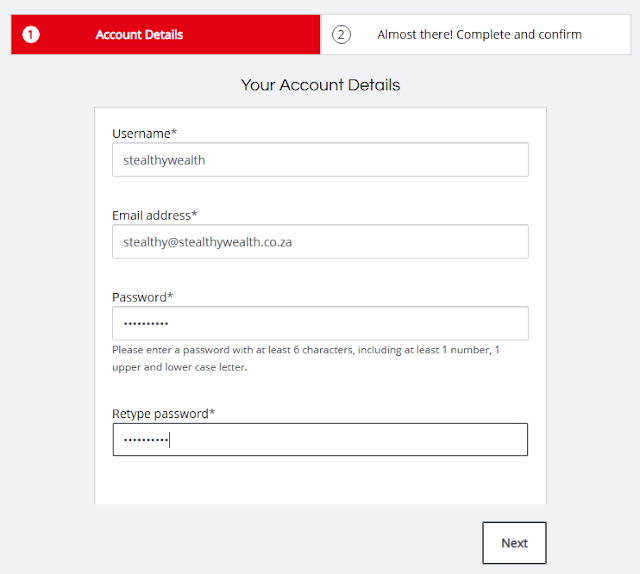640x574 pixels.
Task: Focus the Retype password field
Action: click(320, 440)
